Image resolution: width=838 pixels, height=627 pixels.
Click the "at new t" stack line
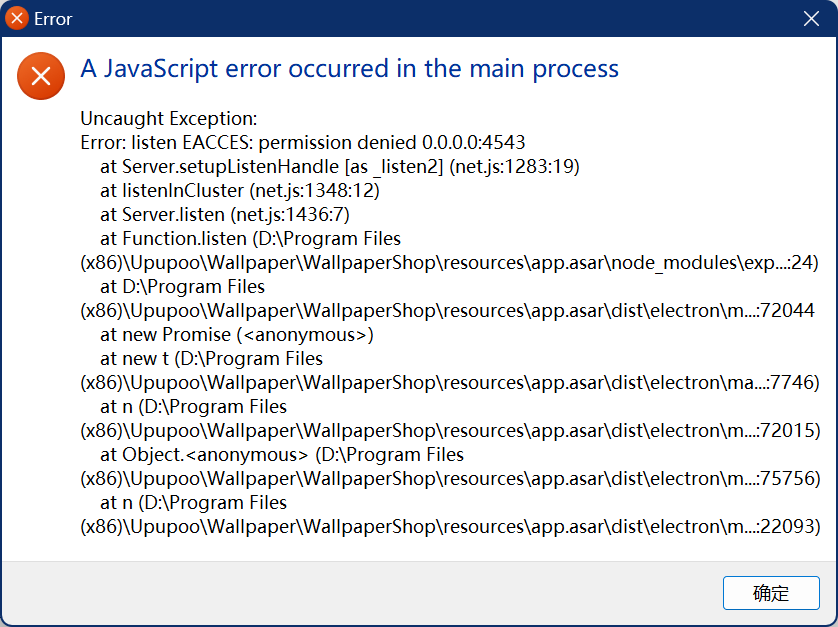pos(211,359)
